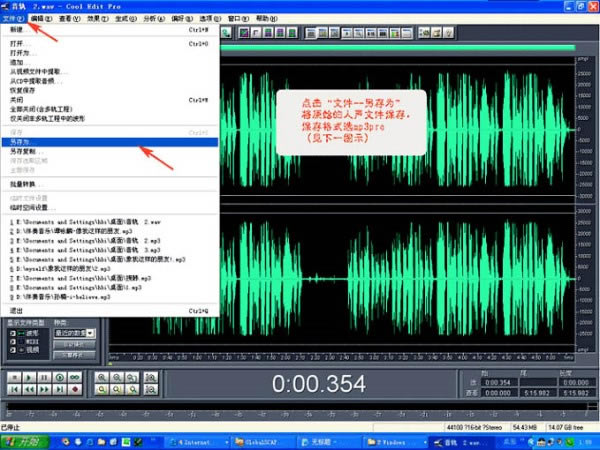The width and height of the screenshot is (600, 450).
Task: Toggle the 波形 file type checkbox
Action: pos(11,333)
